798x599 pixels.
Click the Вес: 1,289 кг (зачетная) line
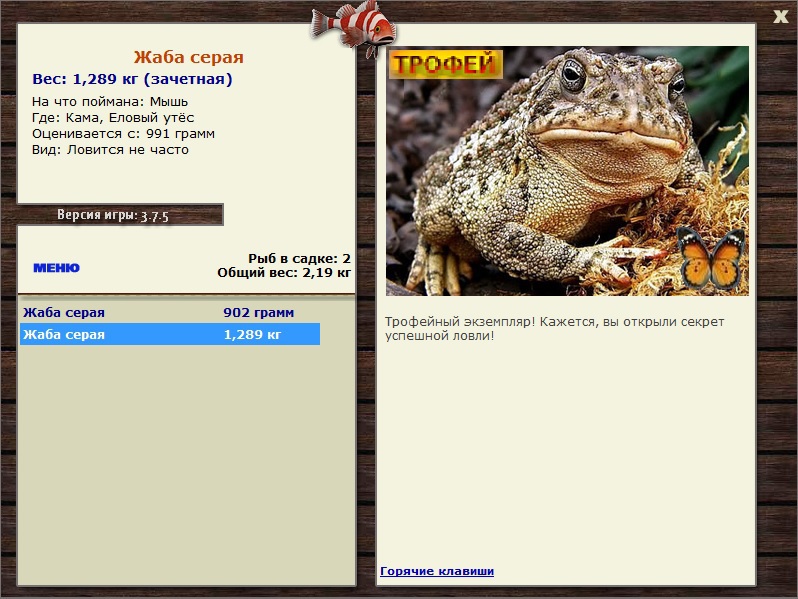(132, 79)
